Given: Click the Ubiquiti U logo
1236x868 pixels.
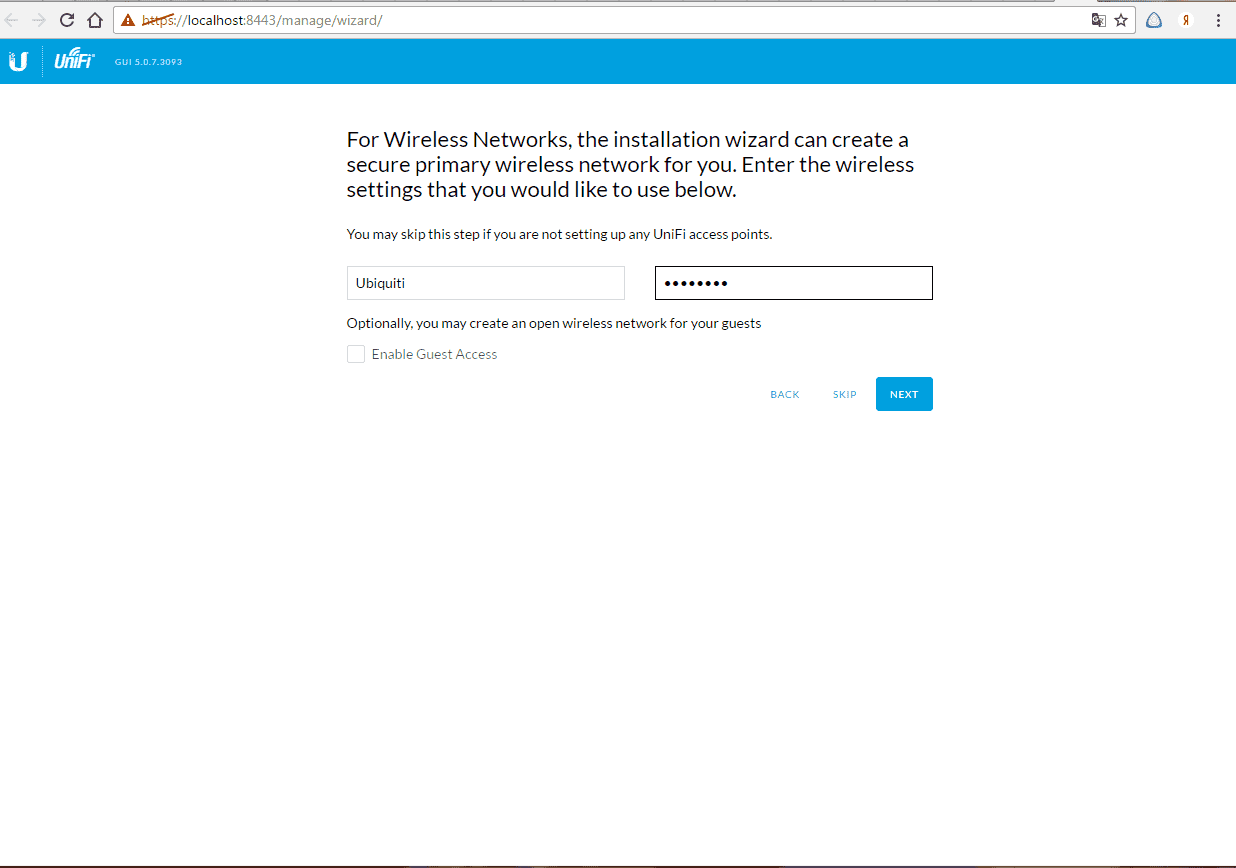Looking at the screenshot, I should coord(18,62).
